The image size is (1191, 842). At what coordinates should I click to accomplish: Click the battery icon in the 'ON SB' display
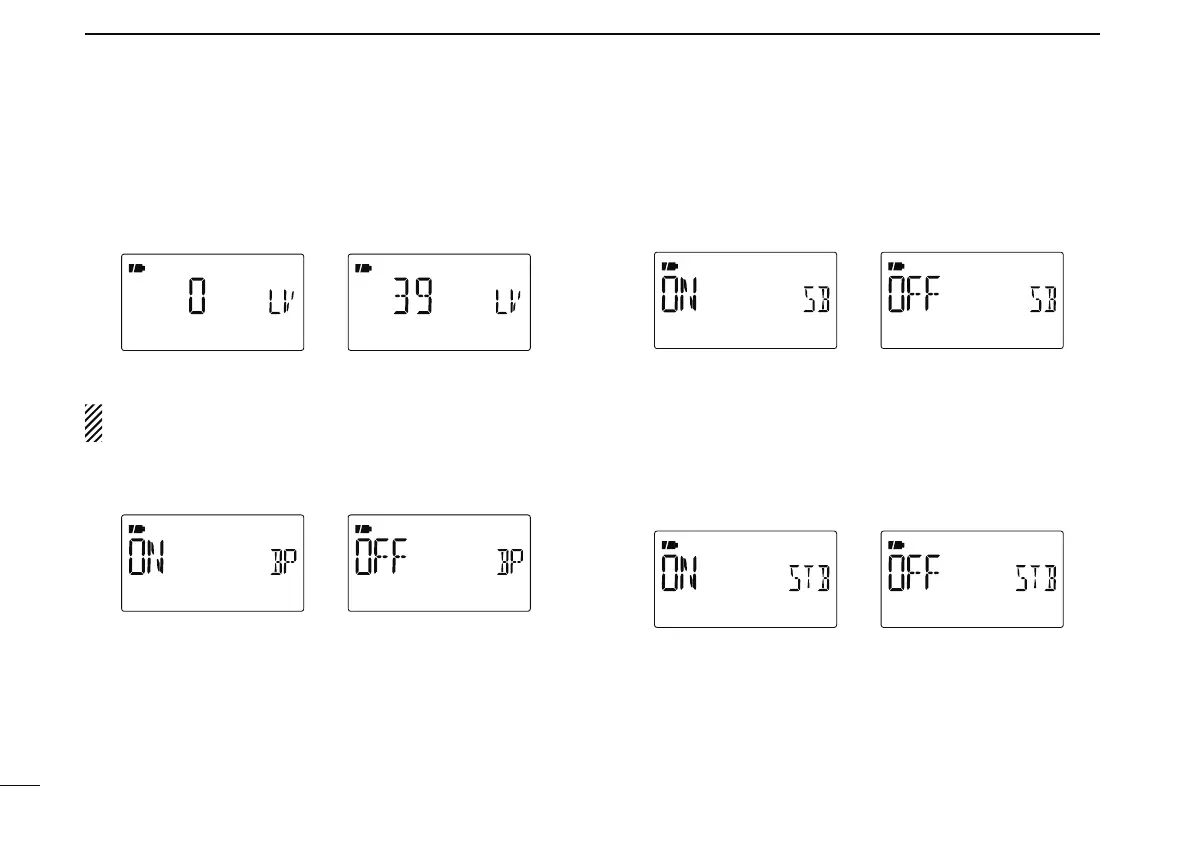coord(670,266)
